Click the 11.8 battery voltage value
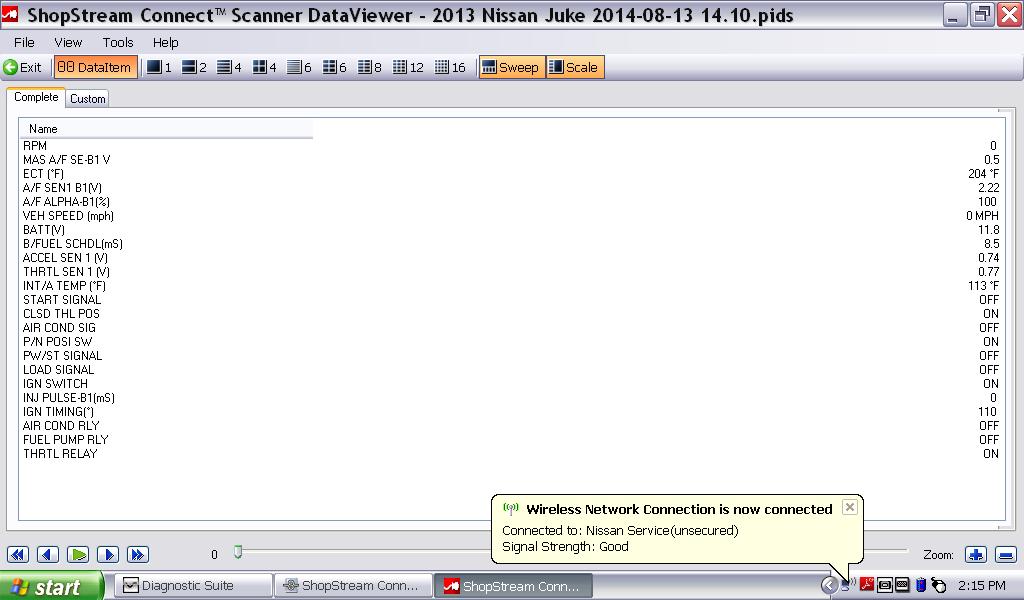The image size is (1024, 600). (989, 230)
